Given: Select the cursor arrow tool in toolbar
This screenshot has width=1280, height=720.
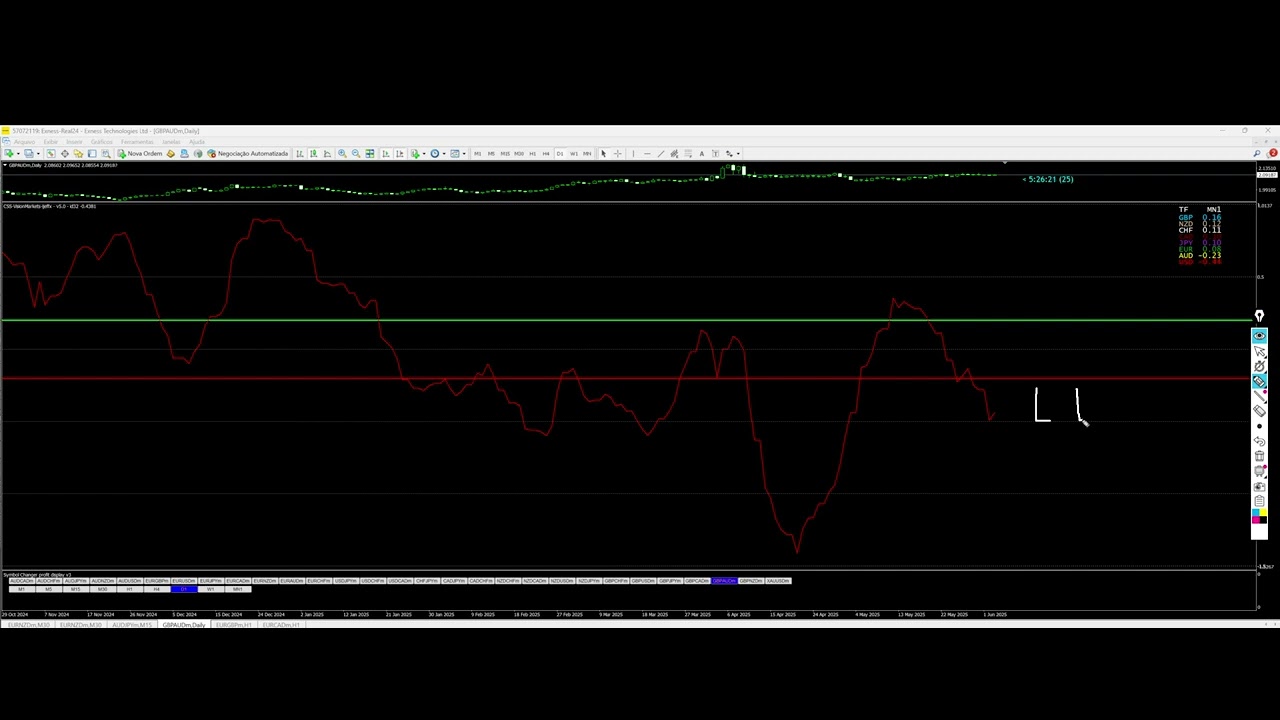Looking at the screenshot, I should click(x=603, y=153).
